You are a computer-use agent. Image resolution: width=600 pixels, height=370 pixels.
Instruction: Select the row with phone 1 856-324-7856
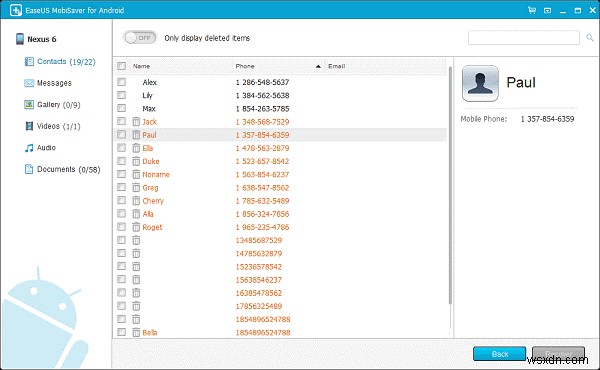[x=280, y=214]
